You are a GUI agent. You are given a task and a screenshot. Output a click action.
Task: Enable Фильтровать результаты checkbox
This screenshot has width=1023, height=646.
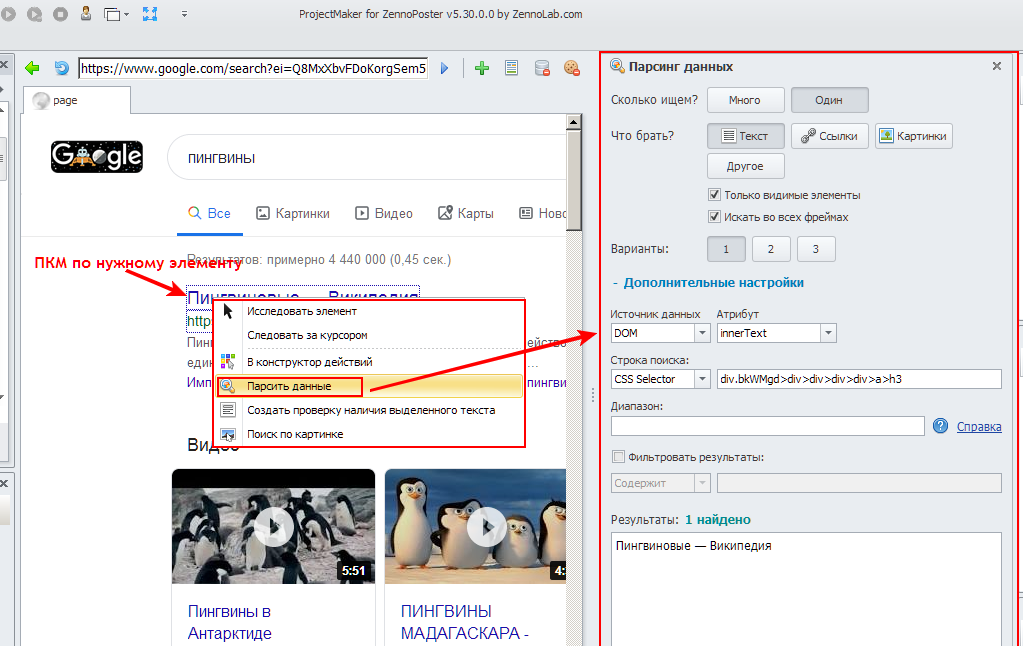click(x=618, y=457)
